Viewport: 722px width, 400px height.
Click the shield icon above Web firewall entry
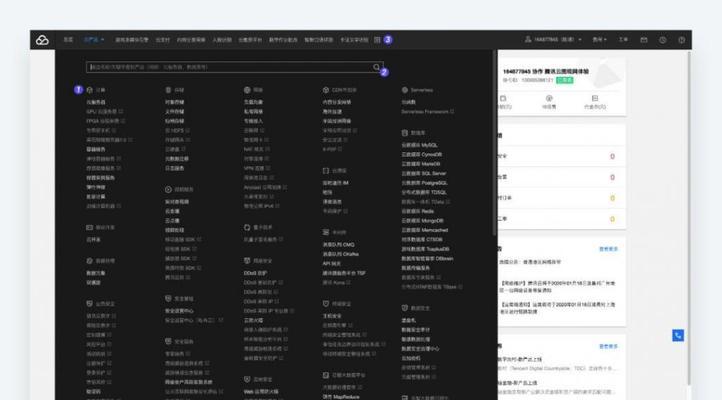(x=247, y=379)
